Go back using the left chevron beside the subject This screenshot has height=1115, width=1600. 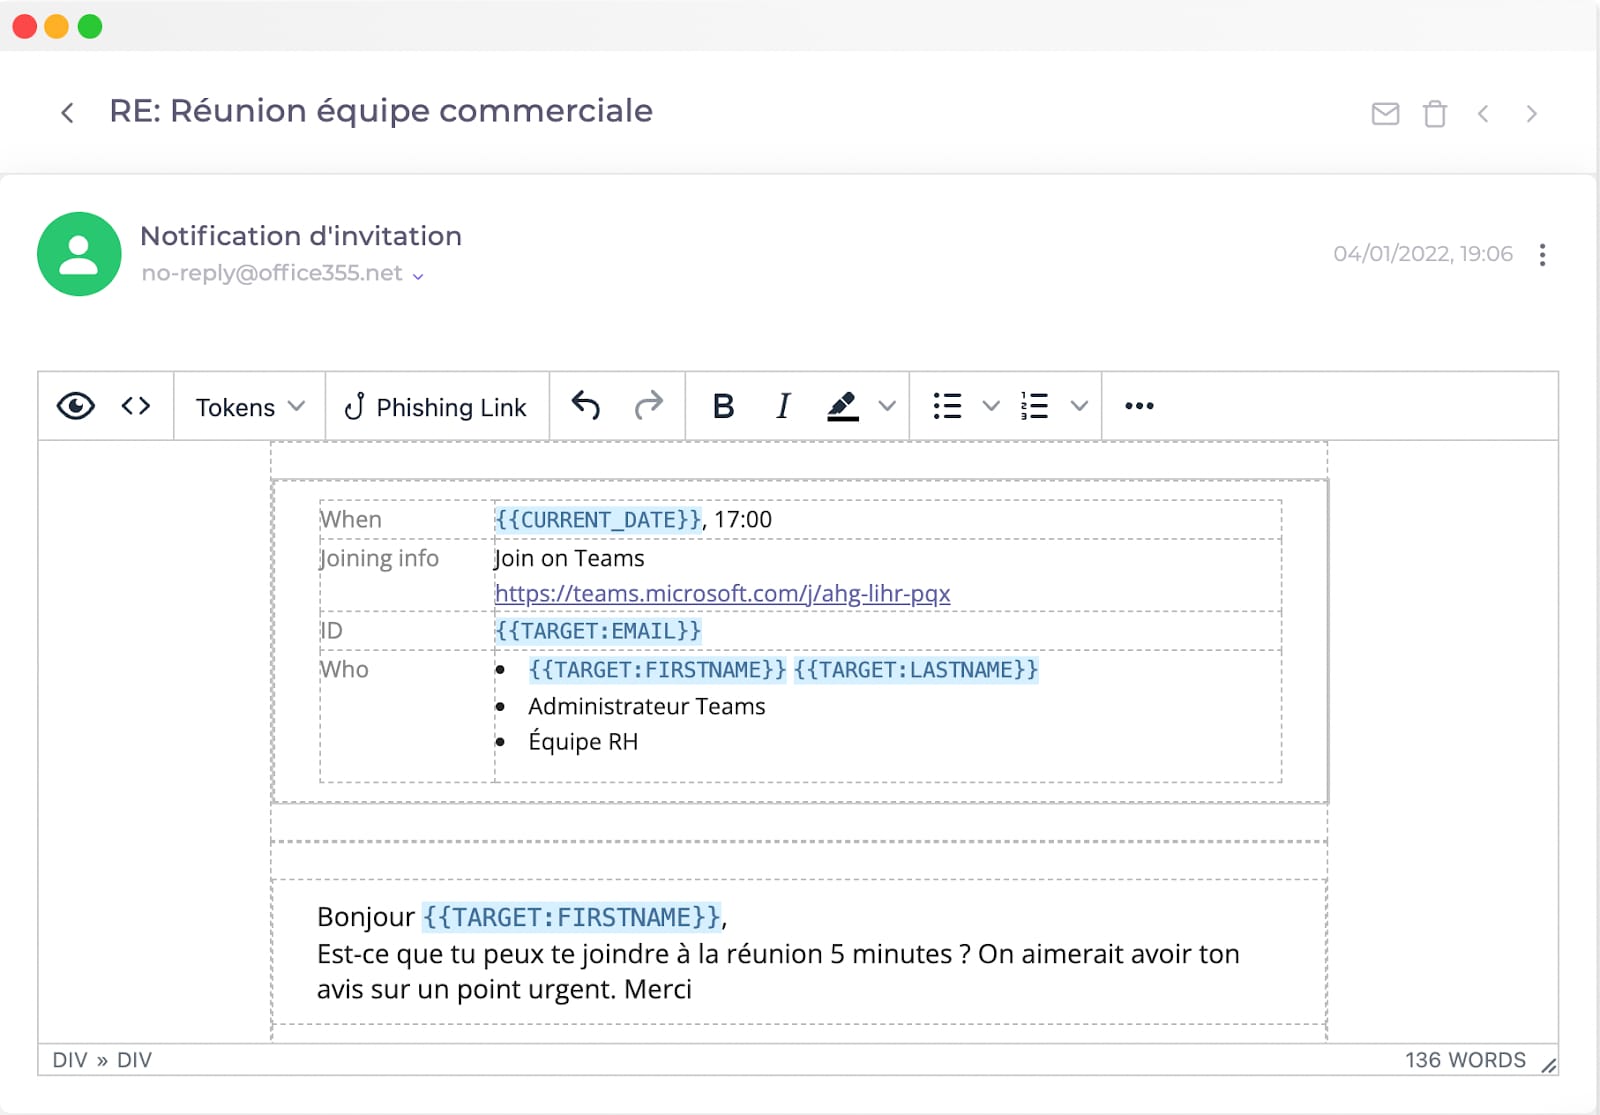pos(67,113)
